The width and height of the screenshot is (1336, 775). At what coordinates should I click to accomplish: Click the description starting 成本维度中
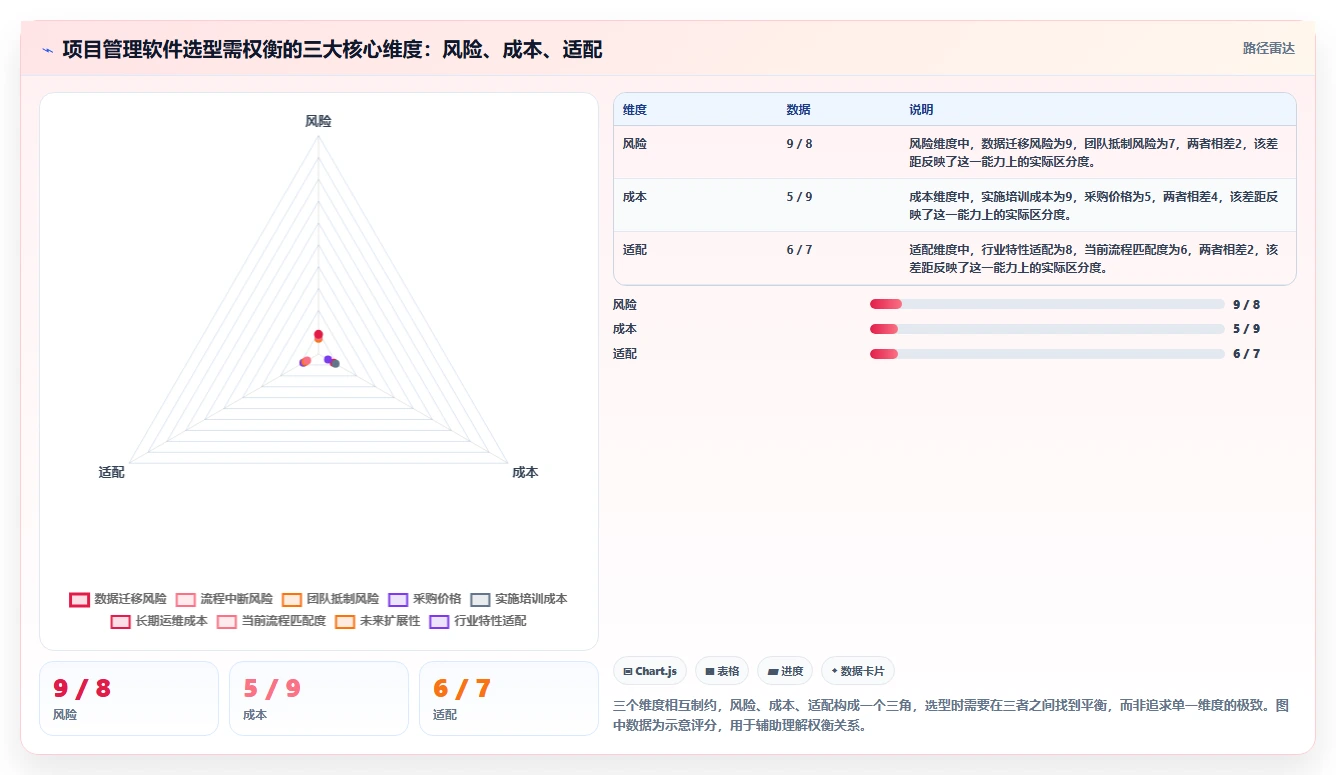1093,205
